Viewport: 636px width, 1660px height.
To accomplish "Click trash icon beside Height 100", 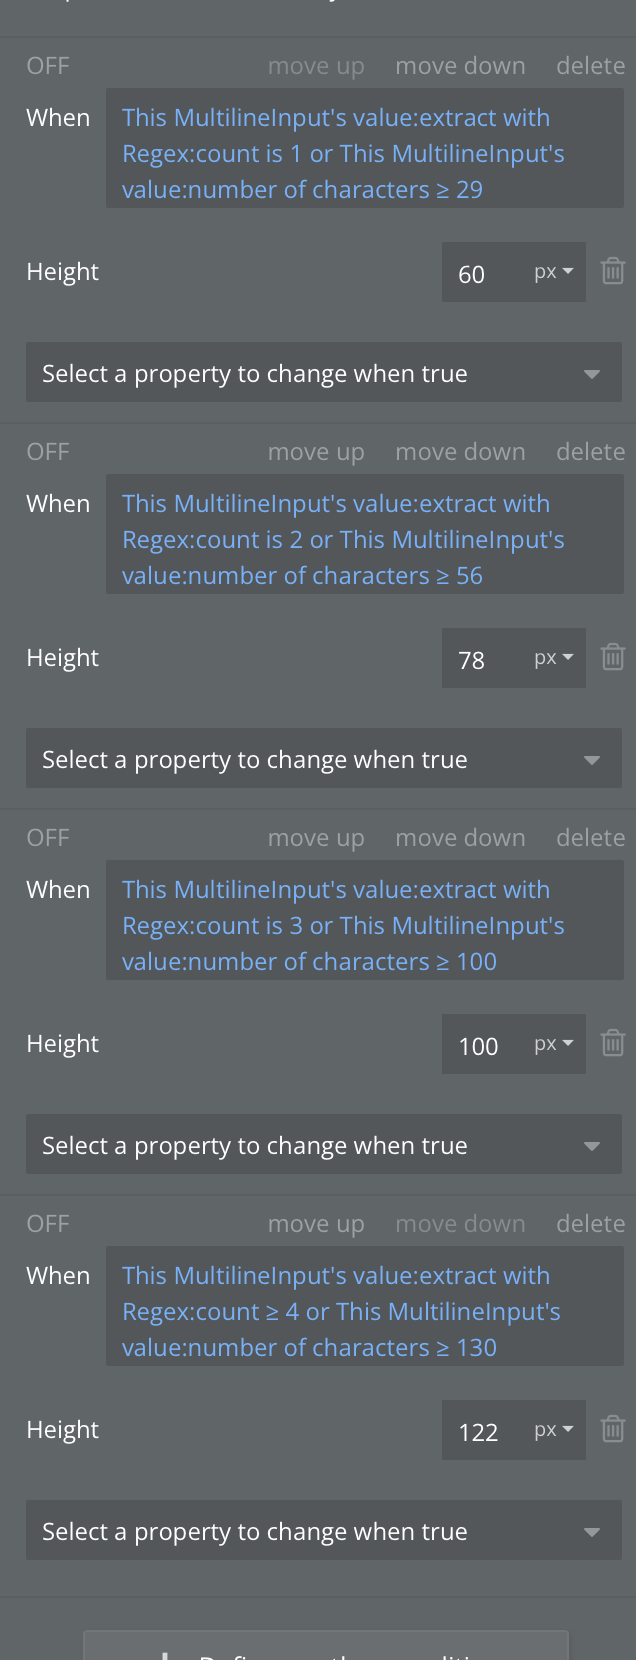I will tap(613, 1043).
